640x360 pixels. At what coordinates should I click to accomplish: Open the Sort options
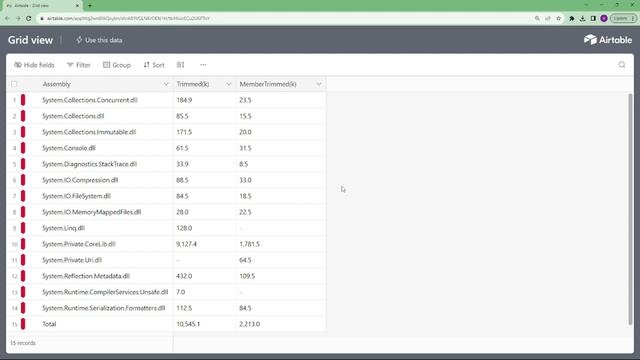(154, 65)
